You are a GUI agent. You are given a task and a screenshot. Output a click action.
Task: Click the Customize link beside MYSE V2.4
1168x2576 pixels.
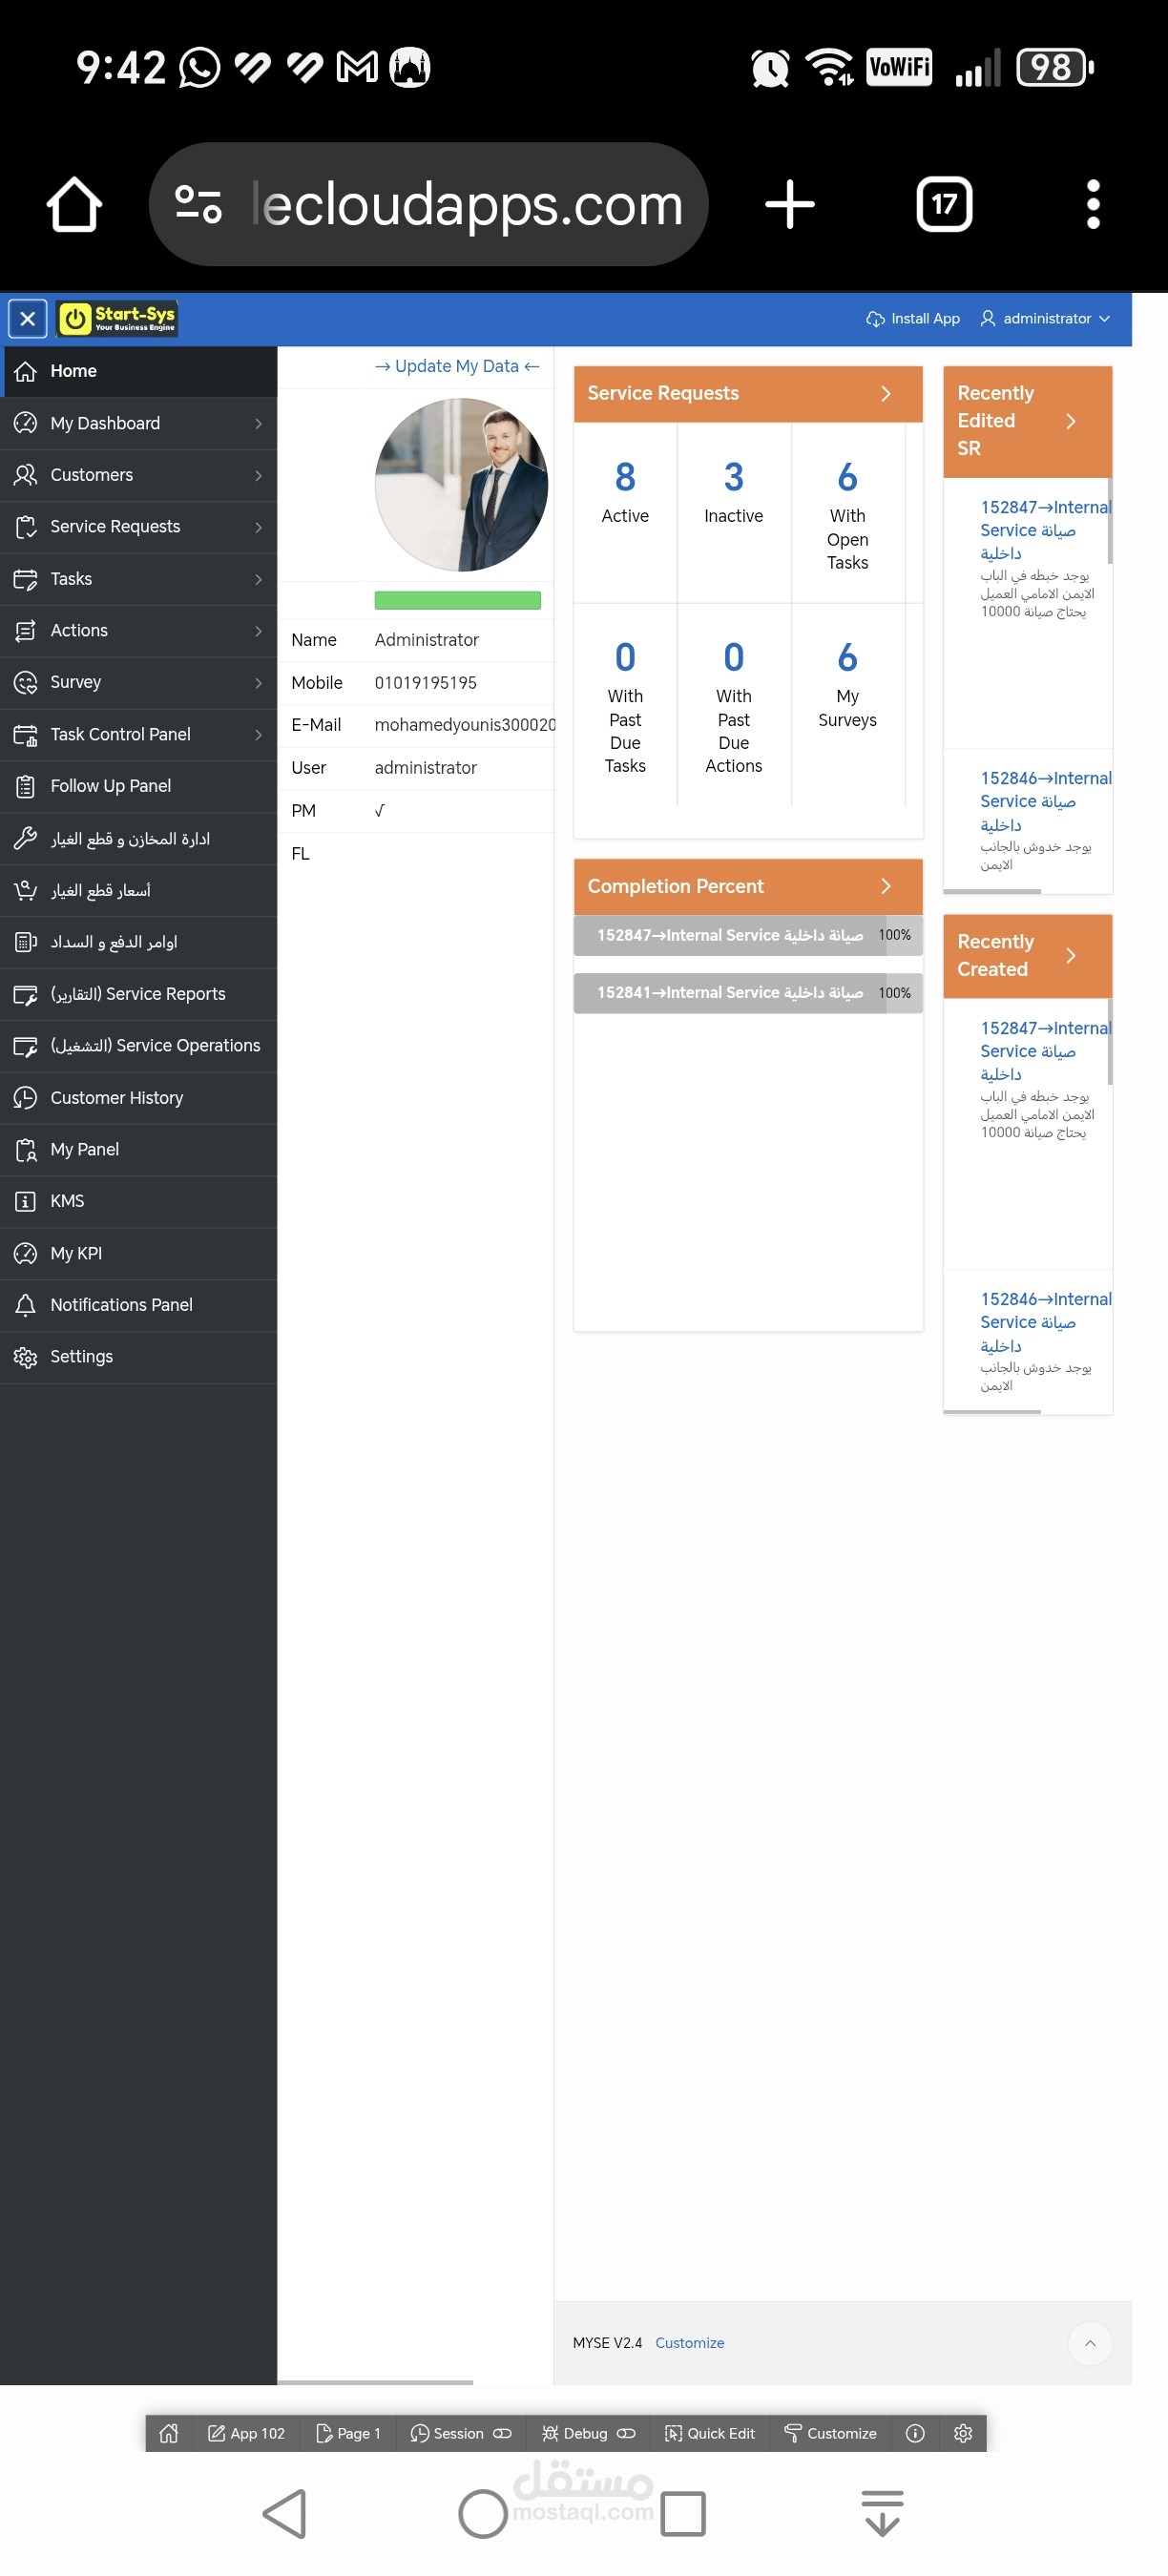click(689, 2343)
